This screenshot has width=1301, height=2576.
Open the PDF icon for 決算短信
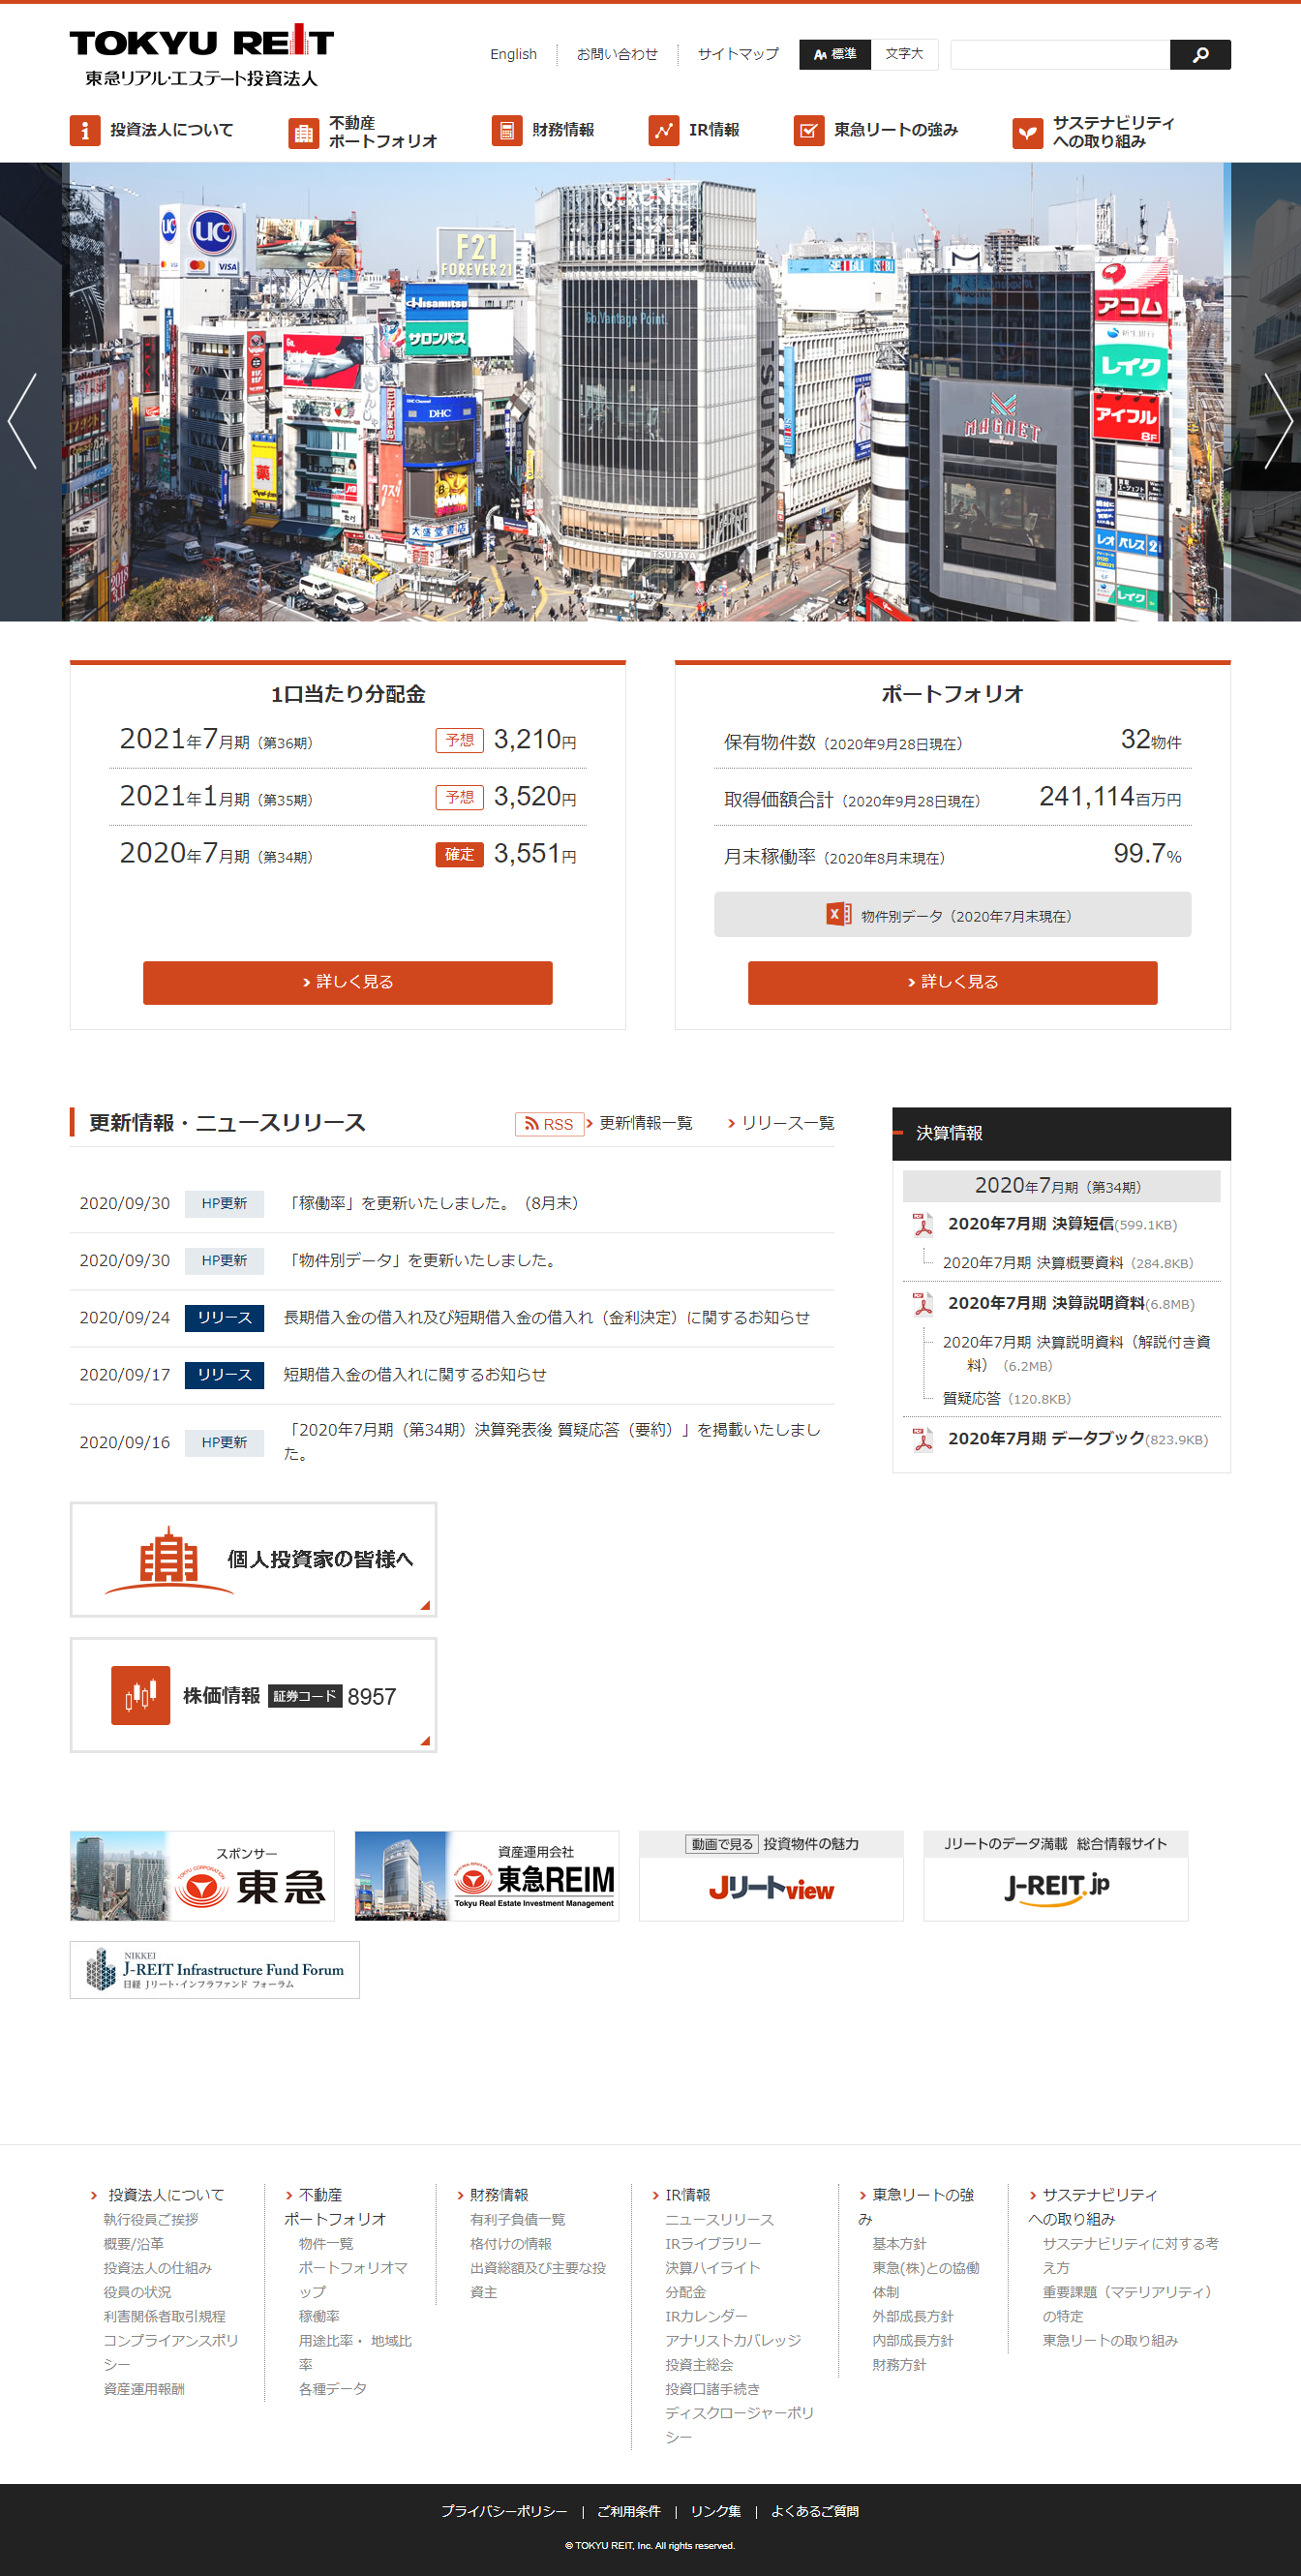click(922, 1224)
